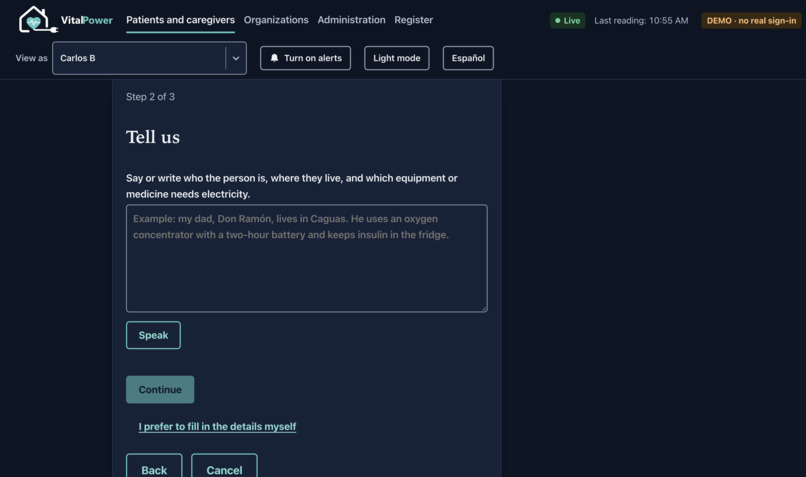
Task: Focus the description text area
Action: tap(307, 258)
